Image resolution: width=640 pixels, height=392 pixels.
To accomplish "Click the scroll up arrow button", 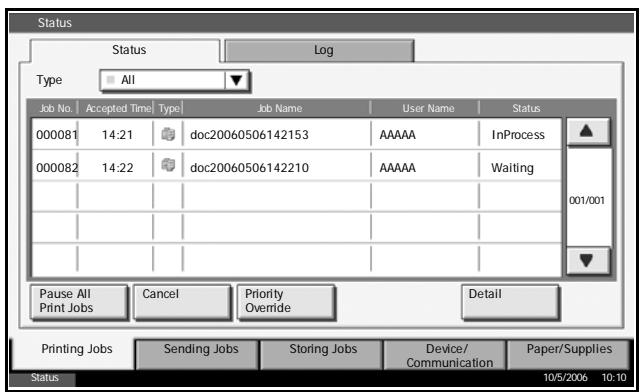I will (588, 132).
